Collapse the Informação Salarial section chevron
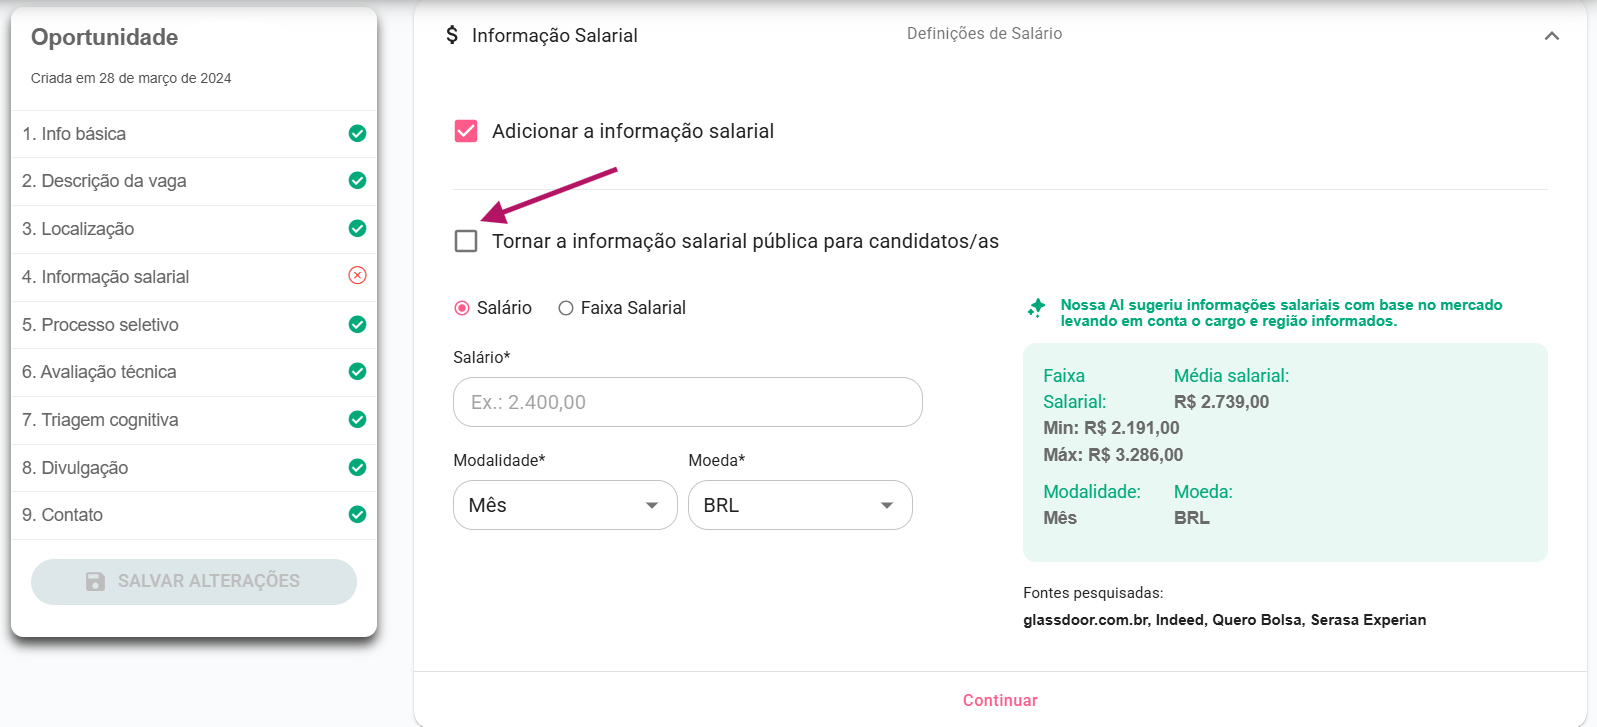This screenshot has height=727, width=1597. (x=1551, y=36)
